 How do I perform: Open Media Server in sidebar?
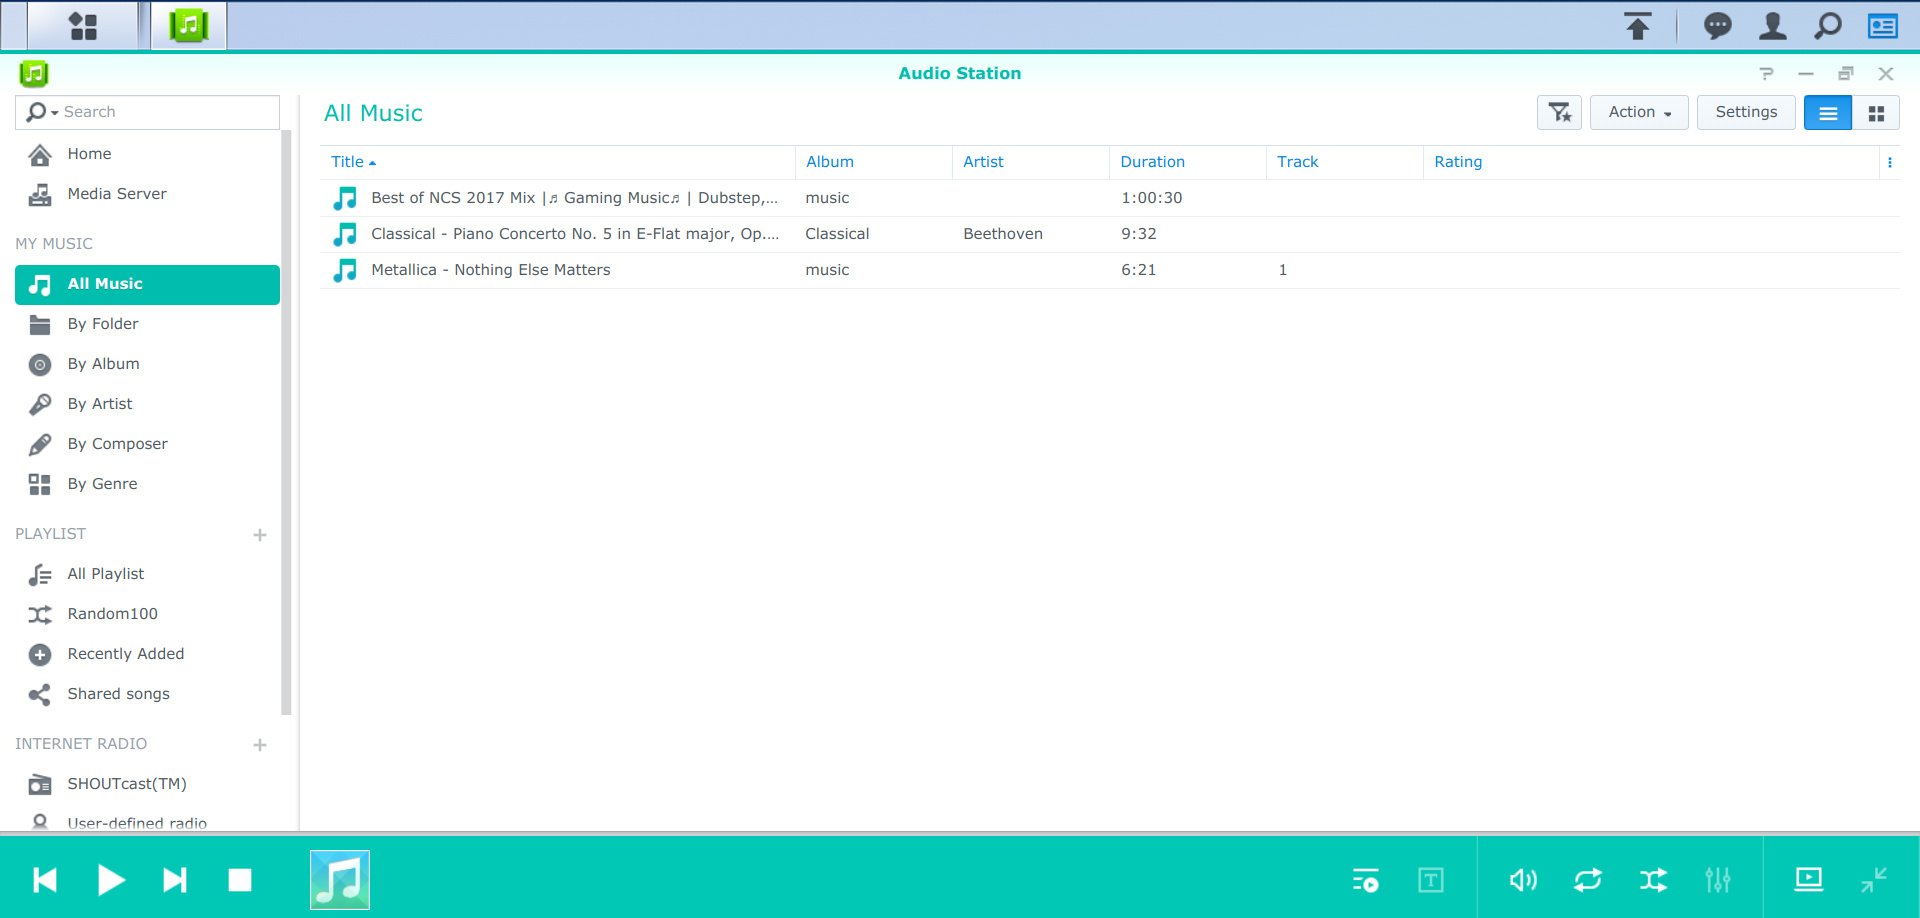coord(147,194)
